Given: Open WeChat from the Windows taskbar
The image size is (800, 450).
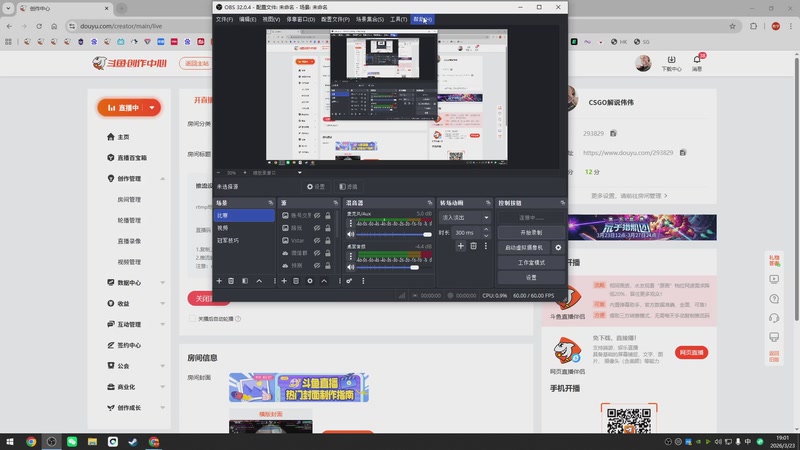Looking at the screenshot, I should [x=72, y=442].
